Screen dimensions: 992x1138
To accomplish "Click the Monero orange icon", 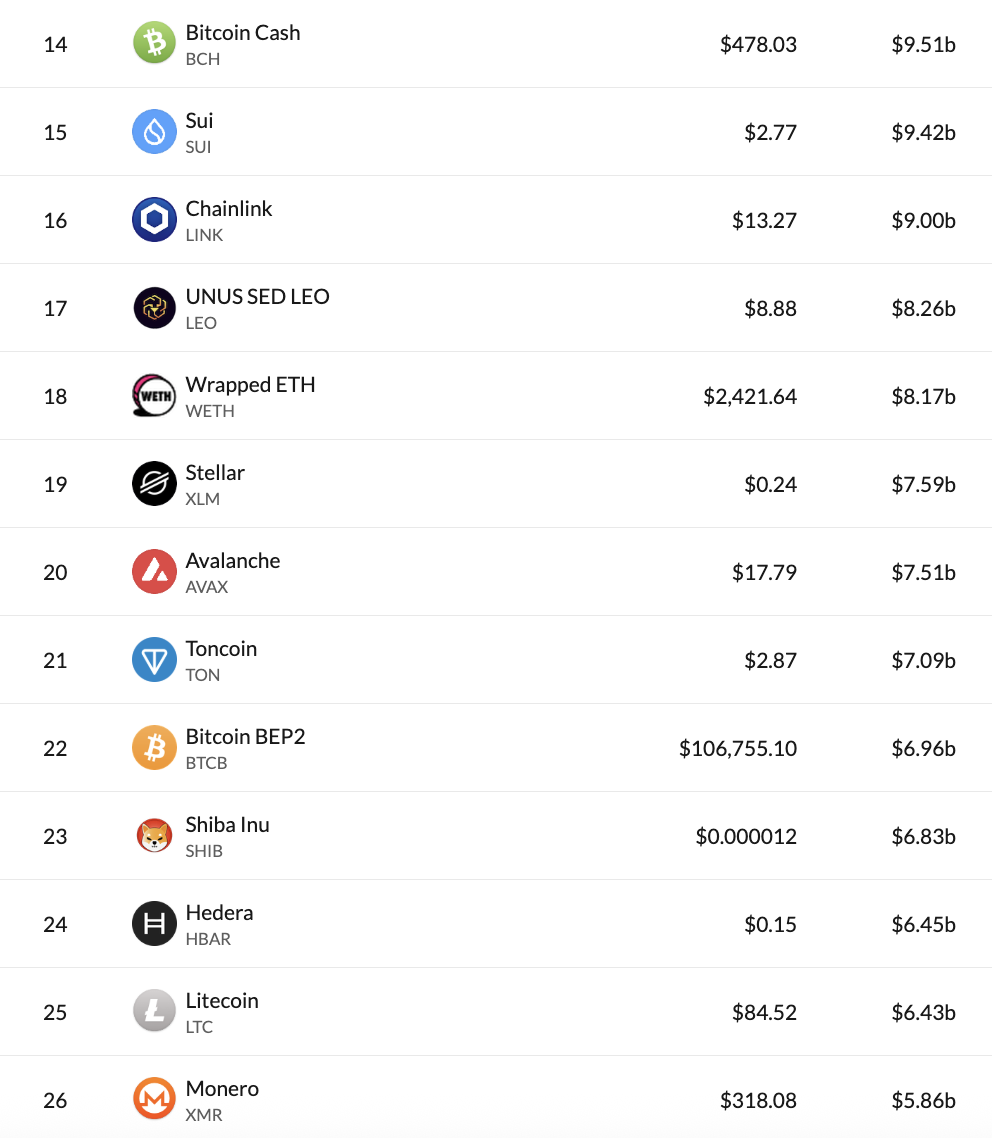I will (154, 1100).
